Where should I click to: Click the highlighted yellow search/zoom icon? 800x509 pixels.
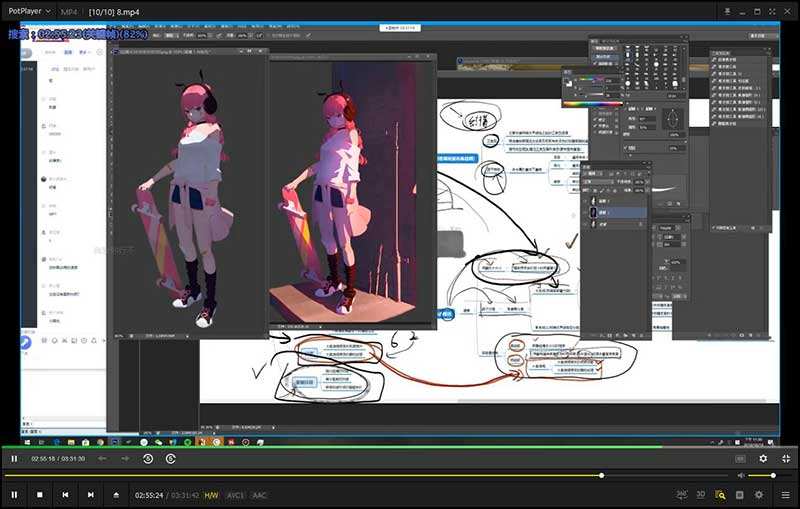(720, 495)
